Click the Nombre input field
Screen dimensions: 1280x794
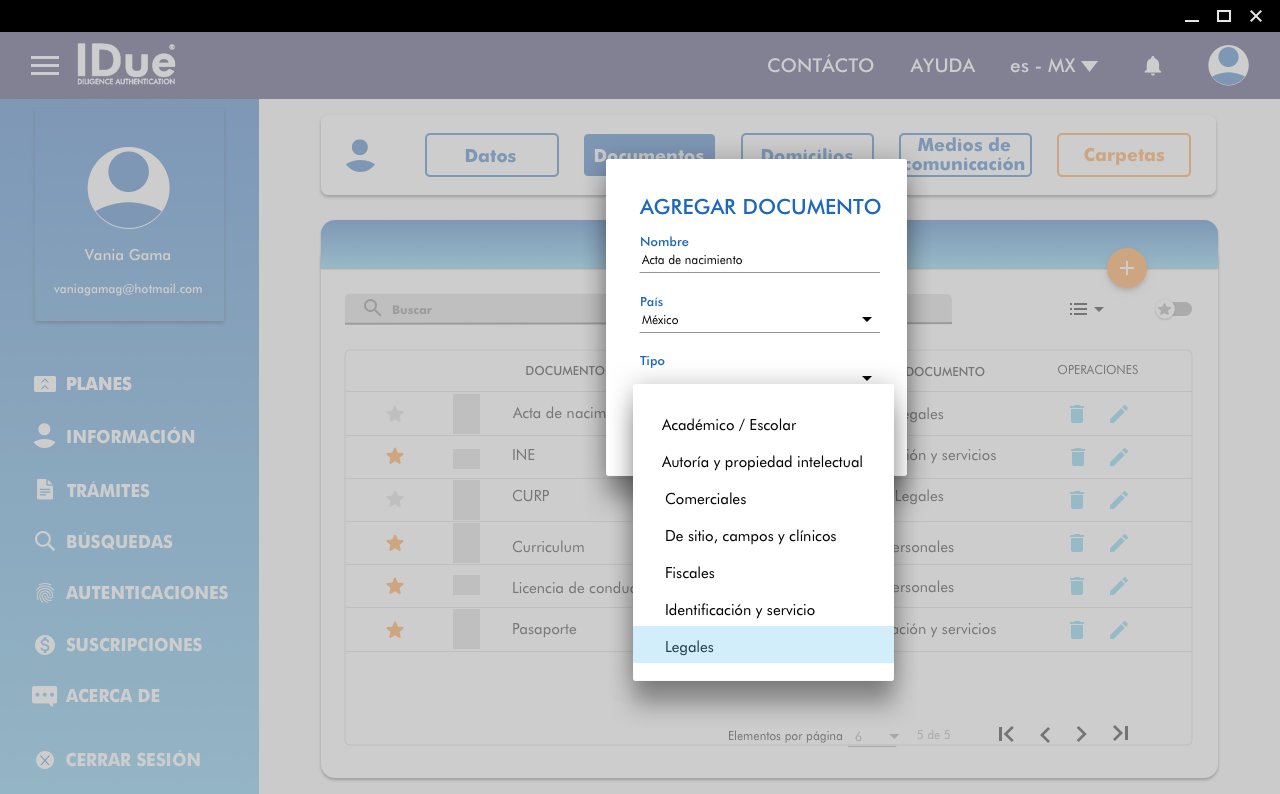click(x=759, y=260)
